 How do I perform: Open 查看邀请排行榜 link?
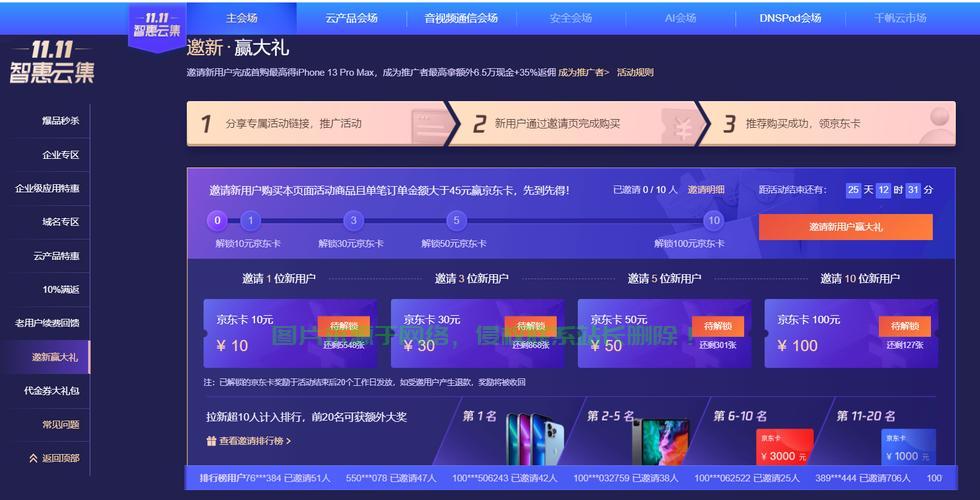click(x=254, y=441)
